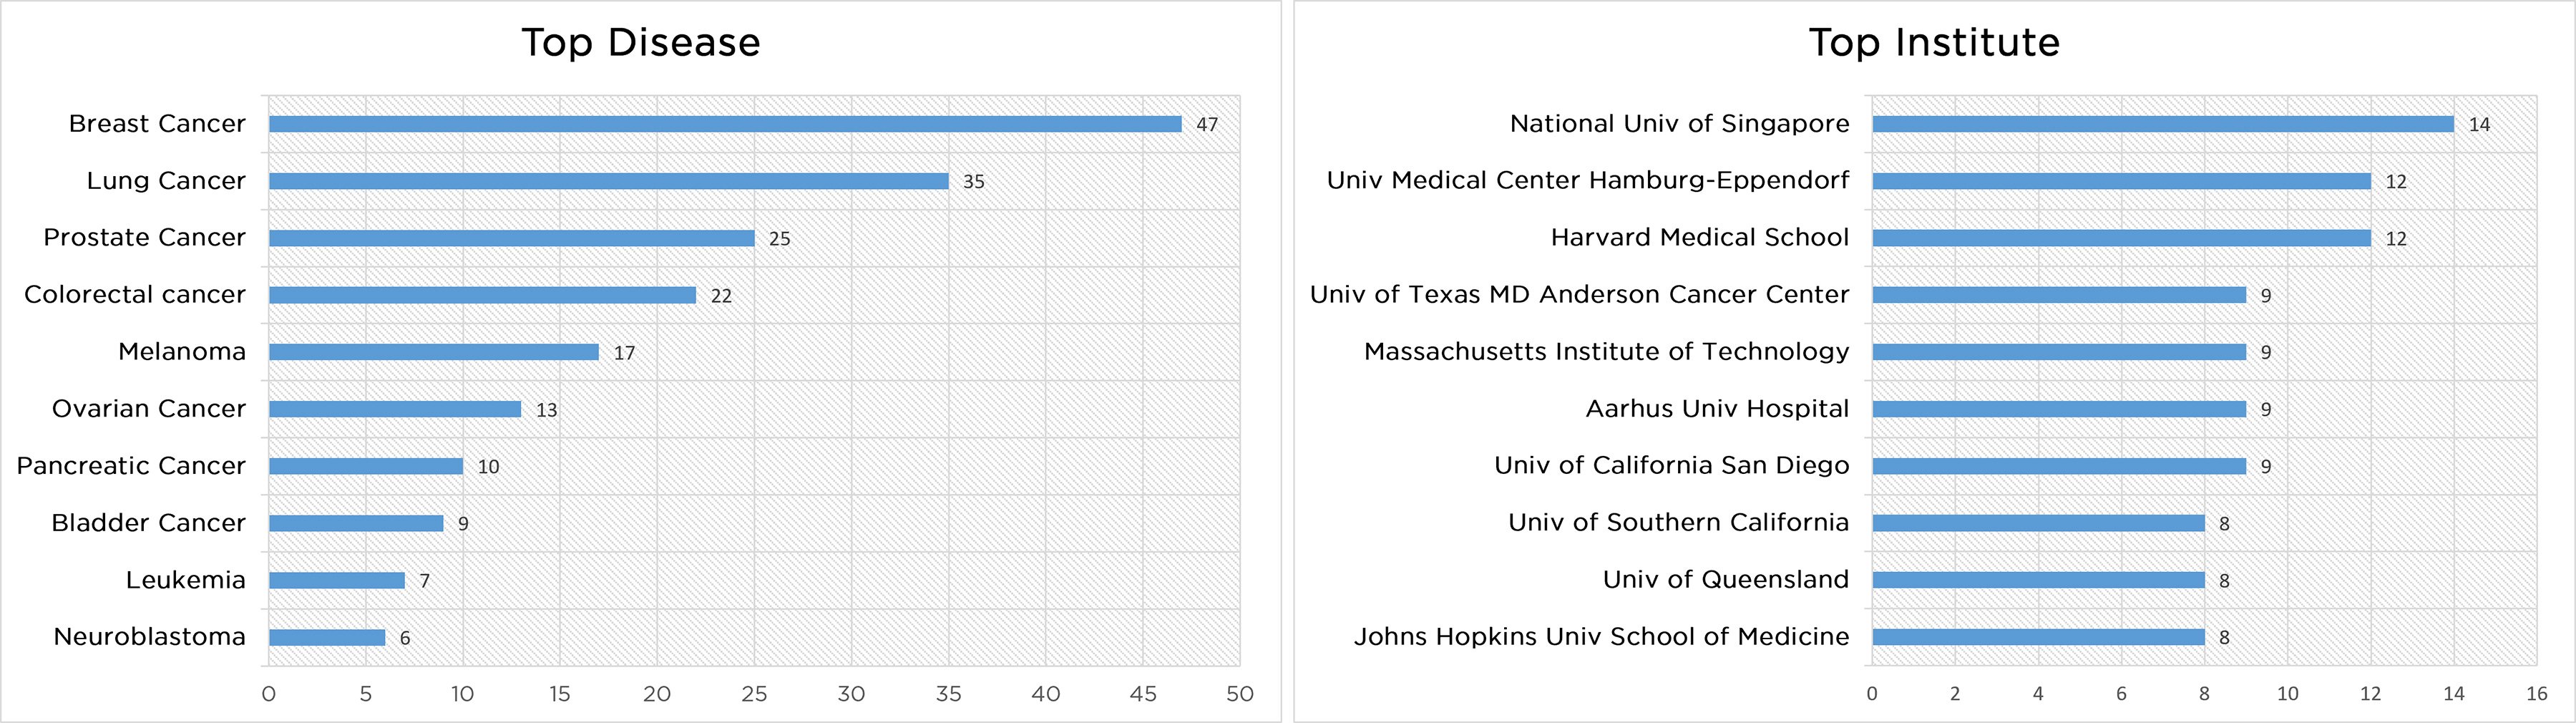The width and height of the screenshot is (2576, 723).
Task: Select the Breast Cancer data label 47
Action: [1207, 125]
